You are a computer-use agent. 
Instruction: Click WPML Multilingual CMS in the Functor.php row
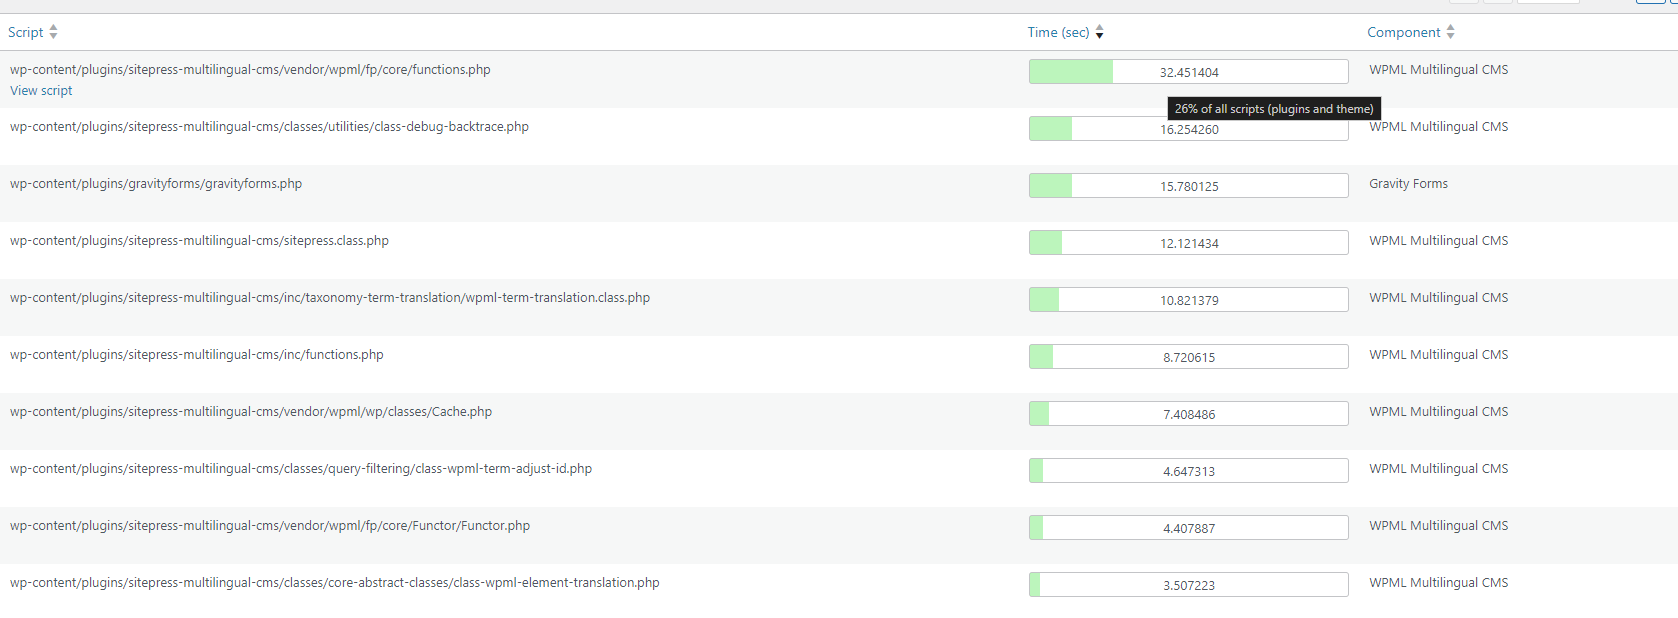click(1438, 526)
